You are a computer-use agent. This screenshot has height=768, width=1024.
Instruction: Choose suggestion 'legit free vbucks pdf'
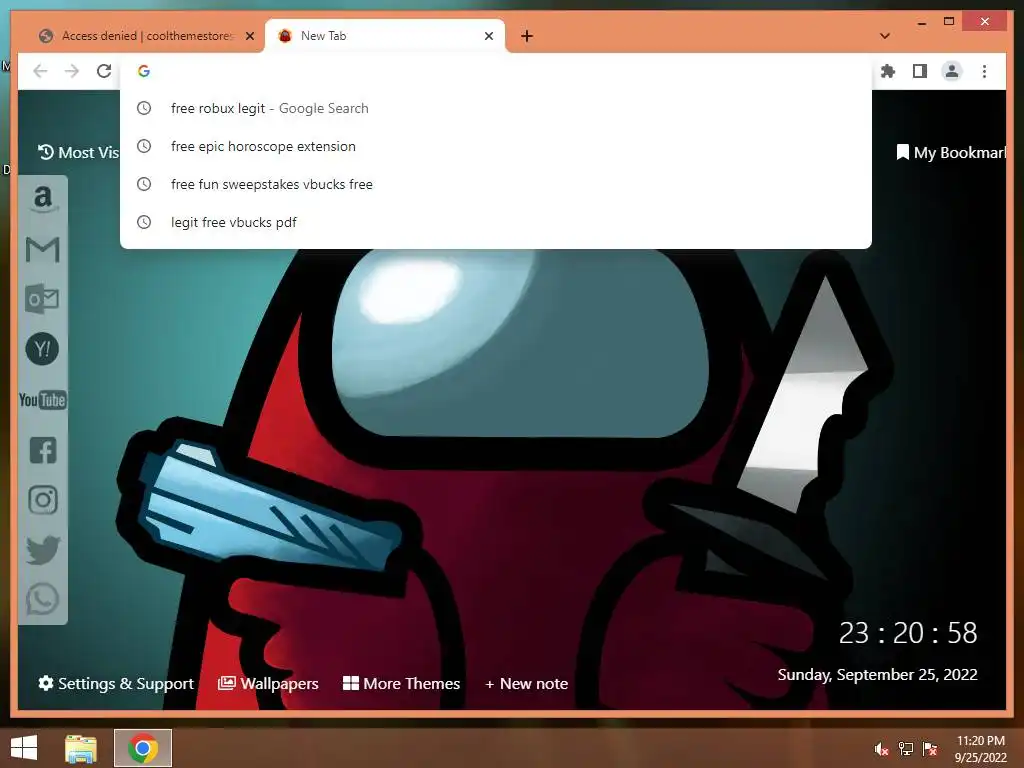pos(496,222)
